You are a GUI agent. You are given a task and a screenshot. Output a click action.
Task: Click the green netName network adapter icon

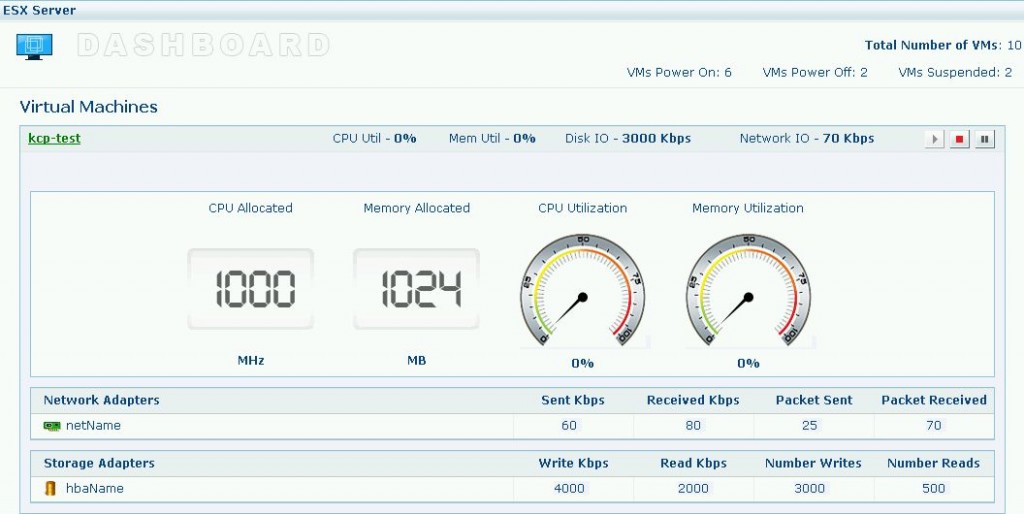click(52, 426)
